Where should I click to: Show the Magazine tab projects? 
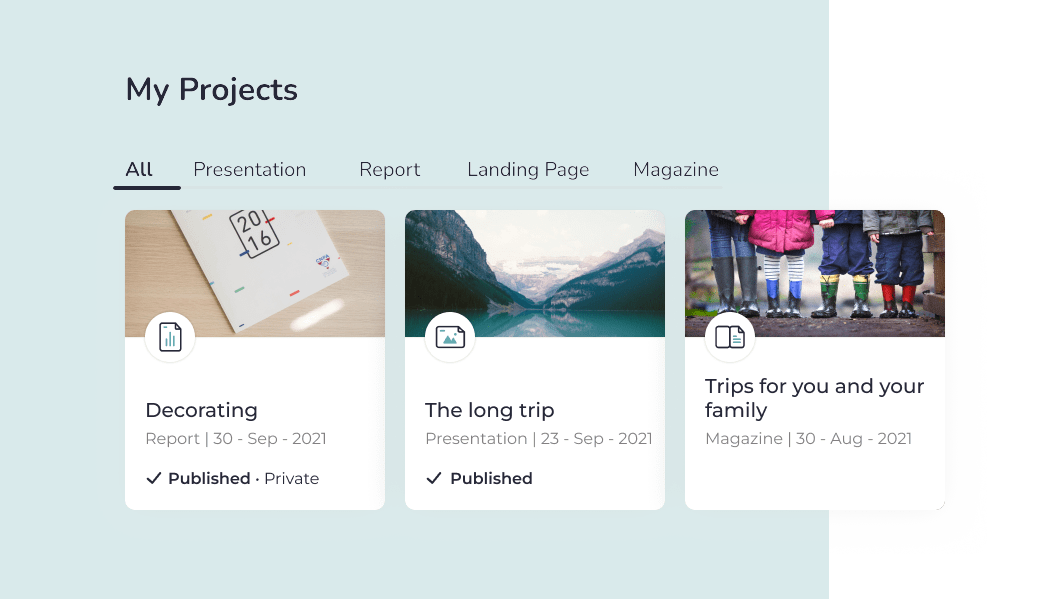[x=676, y=170]
